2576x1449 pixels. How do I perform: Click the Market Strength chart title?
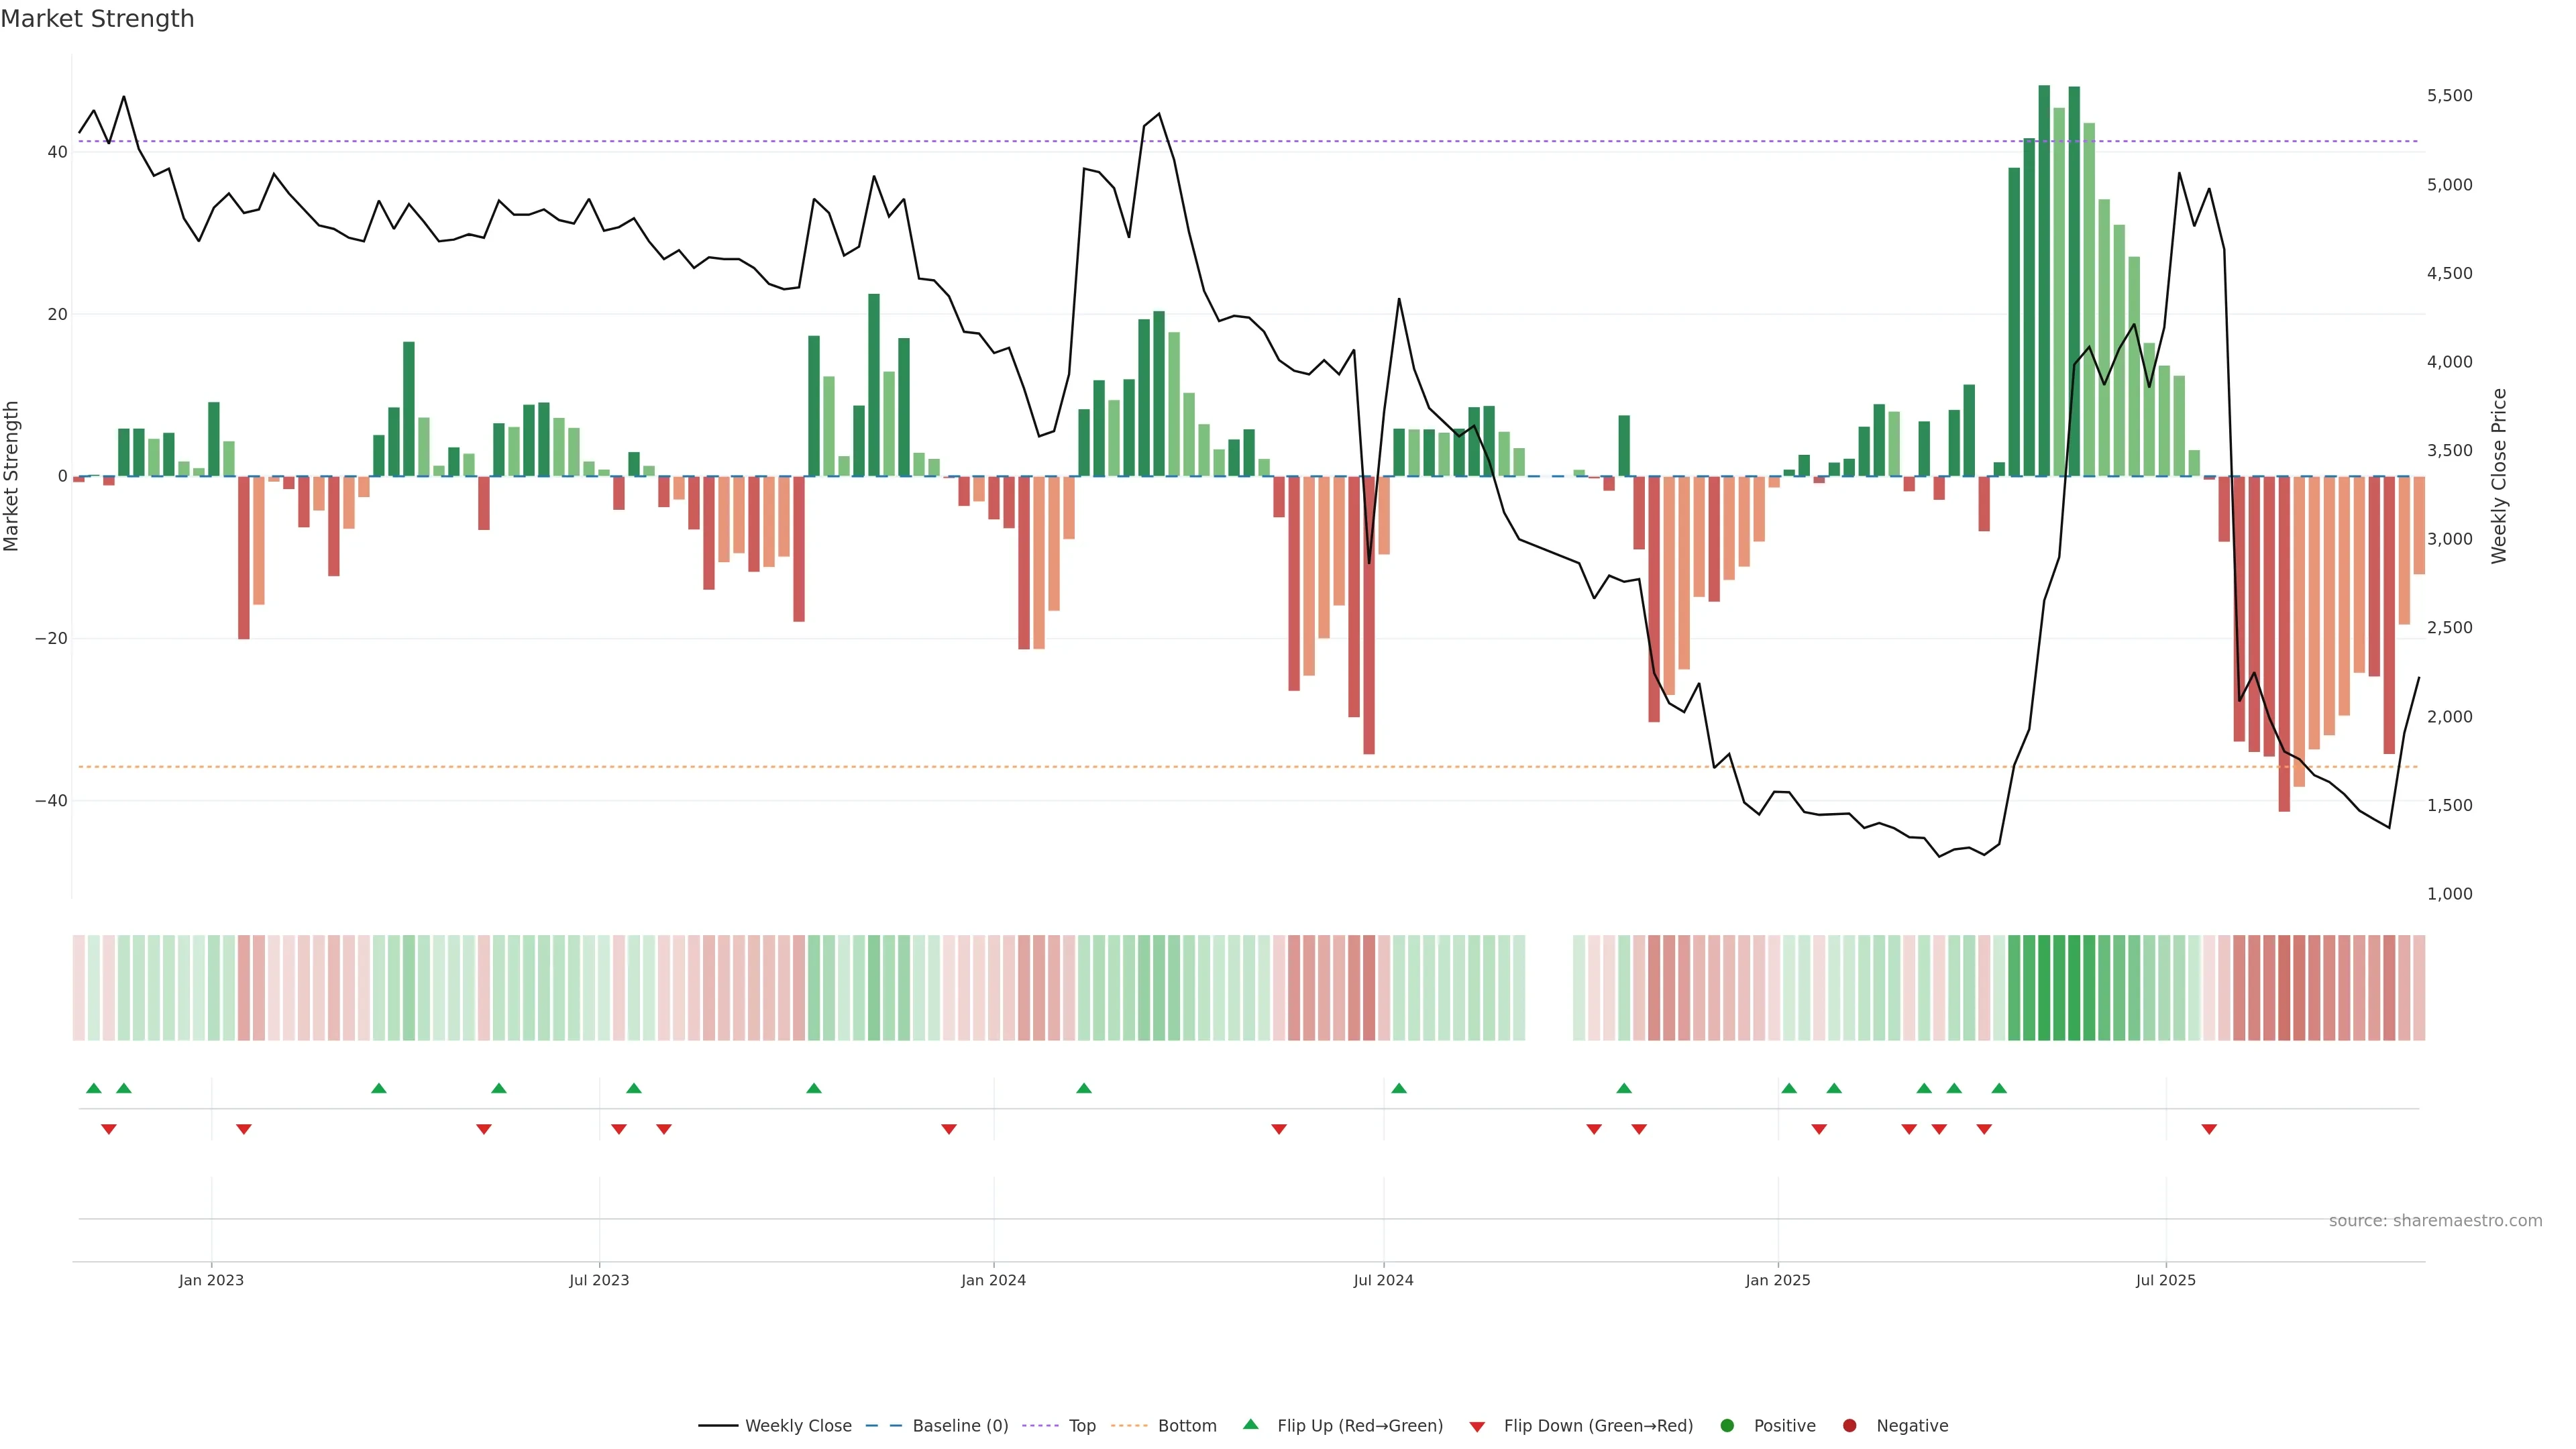97,19
